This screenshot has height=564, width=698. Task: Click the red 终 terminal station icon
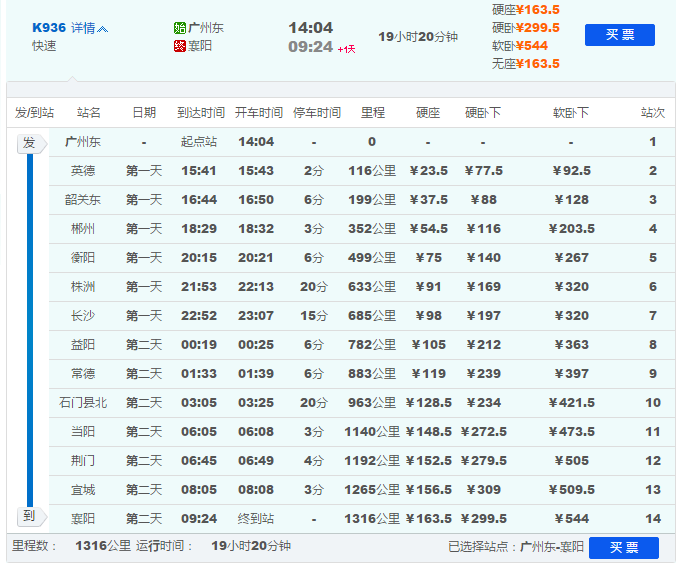[x=179, y=46]
